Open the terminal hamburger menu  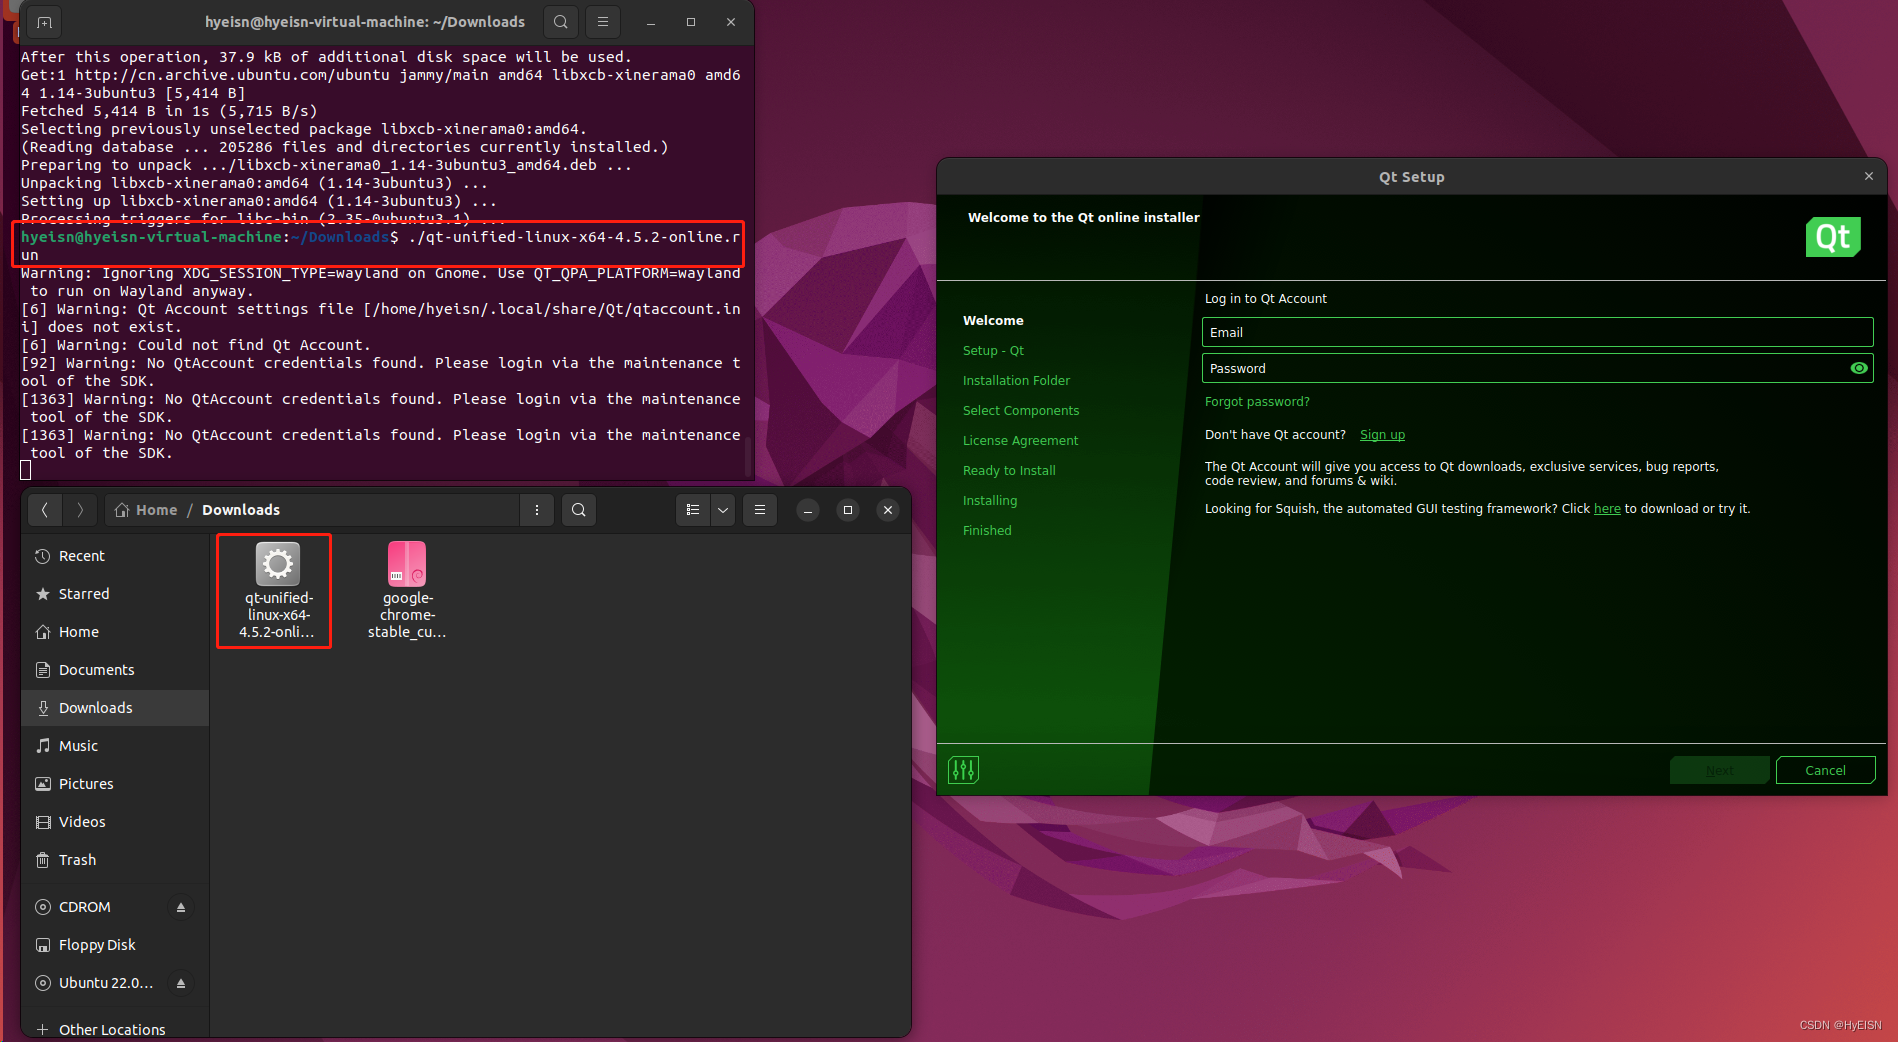click(601, 21)
